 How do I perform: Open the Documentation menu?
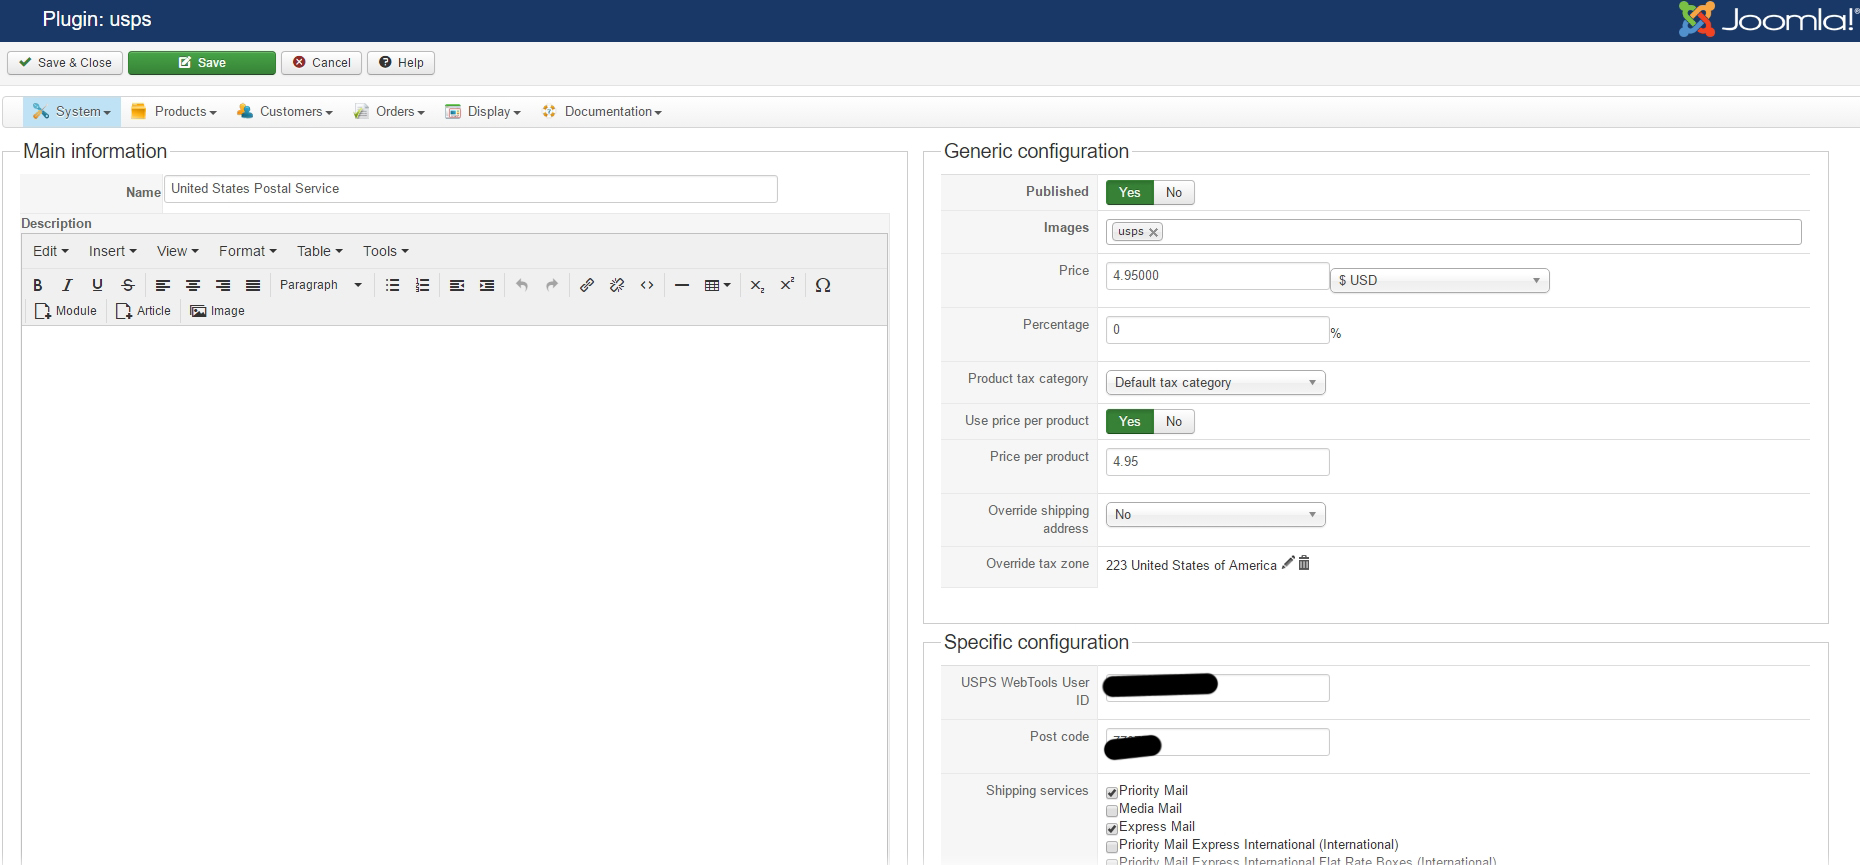(602, 112)
